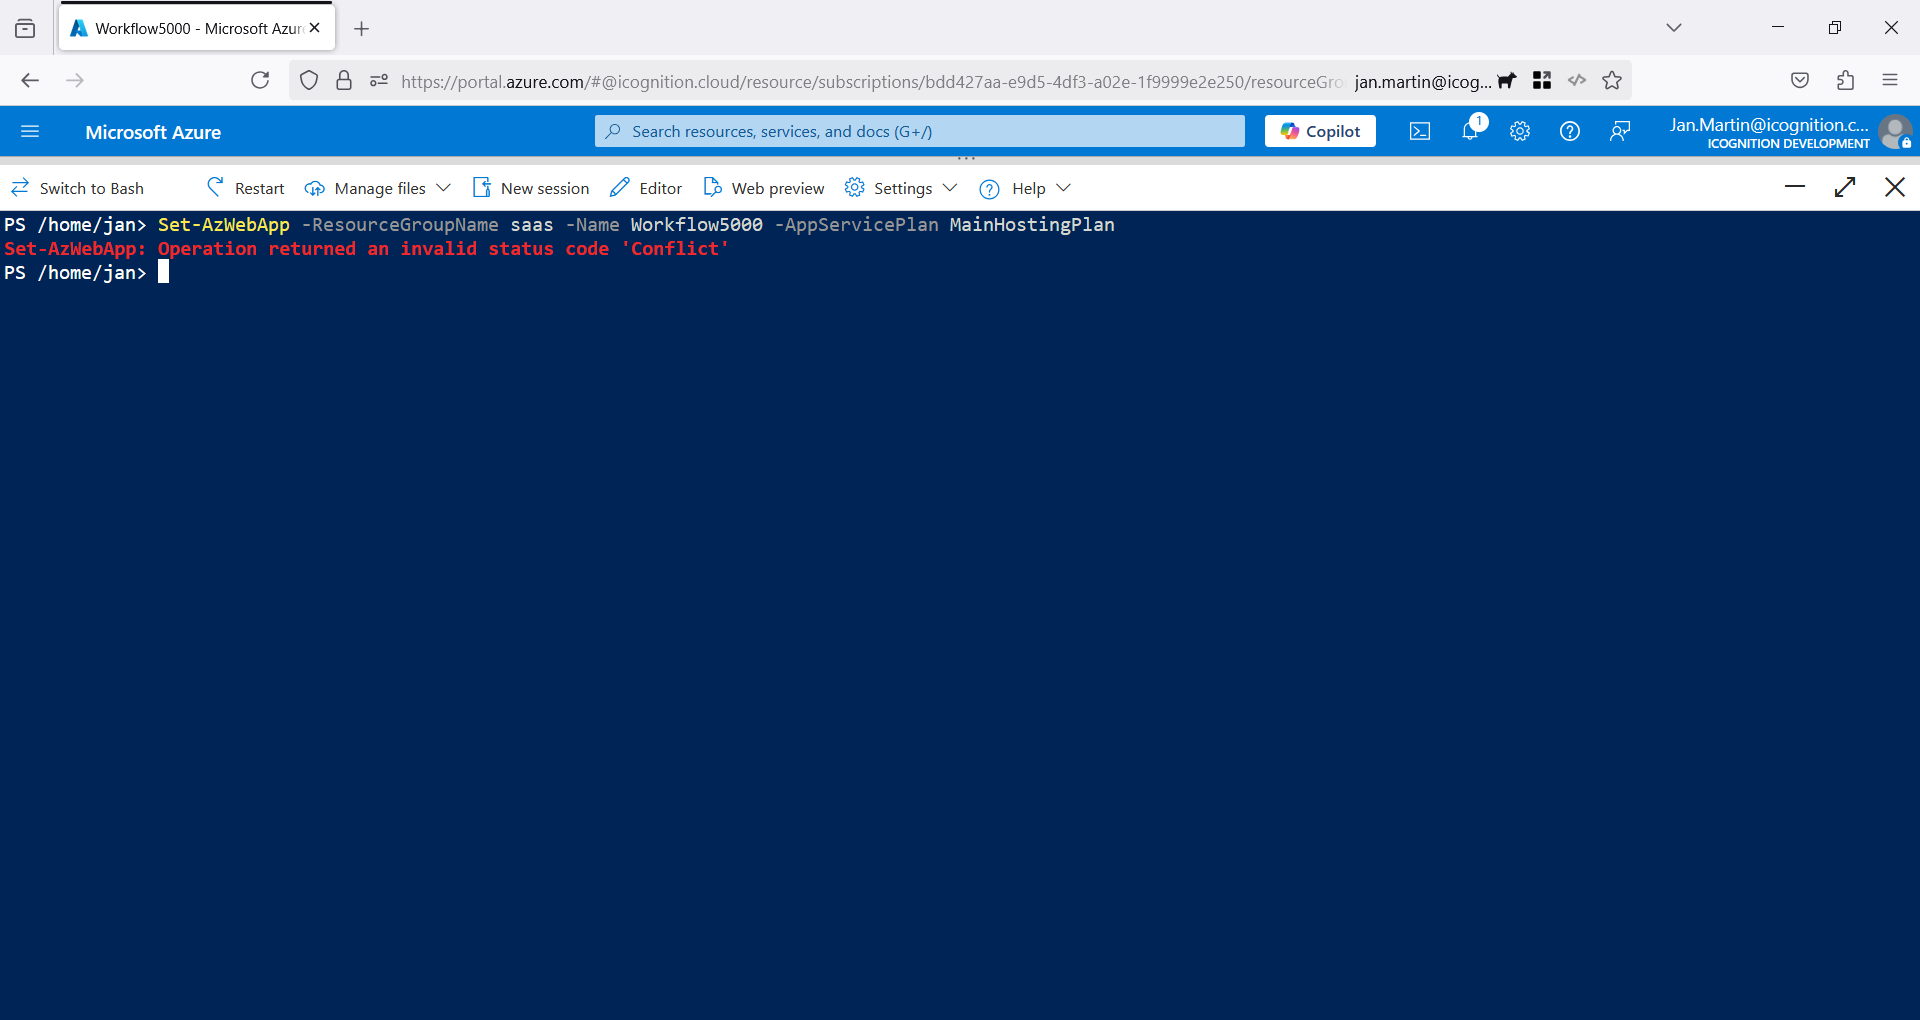Image resolution: width=1920 pixels, height=1020 pixels.
Task: Start a New session
Action: tap(530, 188)
